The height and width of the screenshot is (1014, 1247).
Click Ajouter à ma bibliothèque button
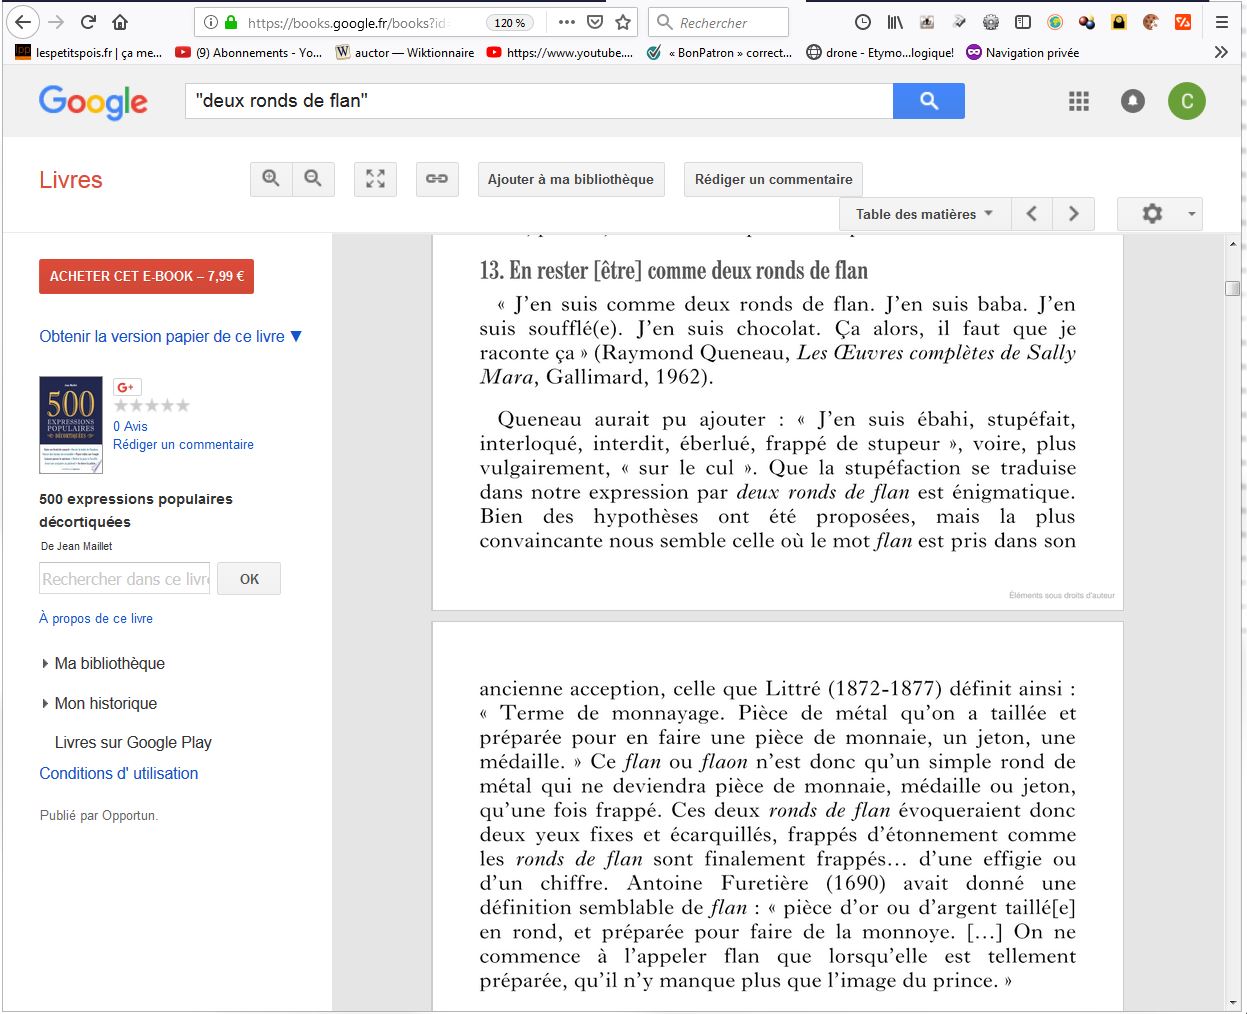click(x=570, y=180)
